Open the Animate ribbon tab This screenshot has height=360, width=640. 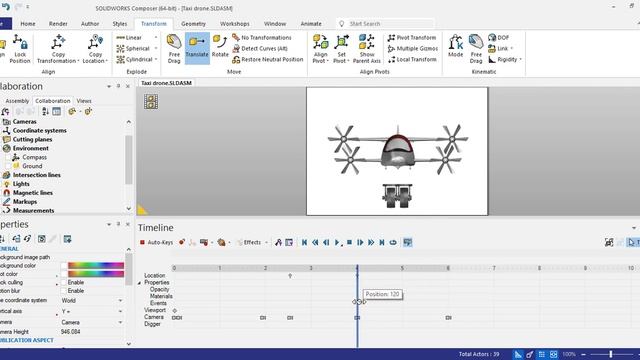coord(311,24)
